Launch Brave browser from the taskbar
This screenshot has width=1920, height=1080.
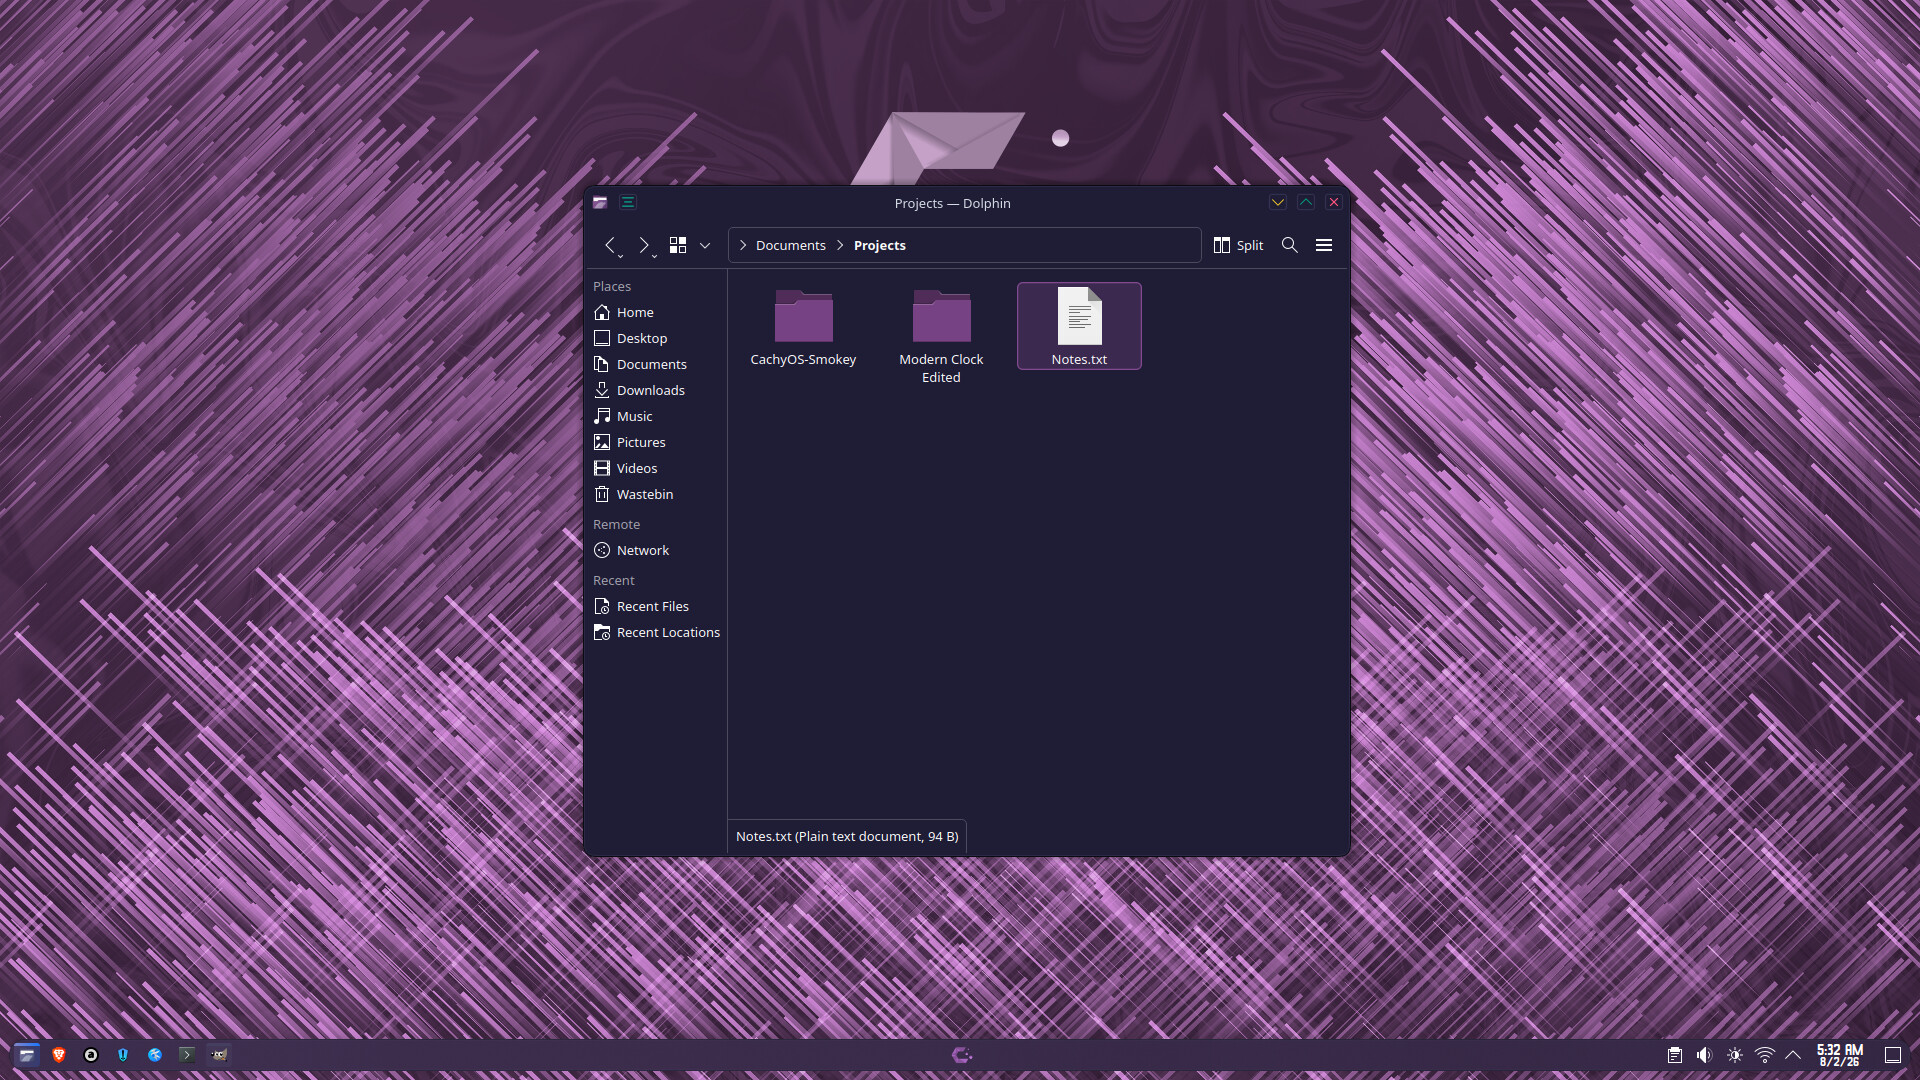click(x=59, y=1055)
